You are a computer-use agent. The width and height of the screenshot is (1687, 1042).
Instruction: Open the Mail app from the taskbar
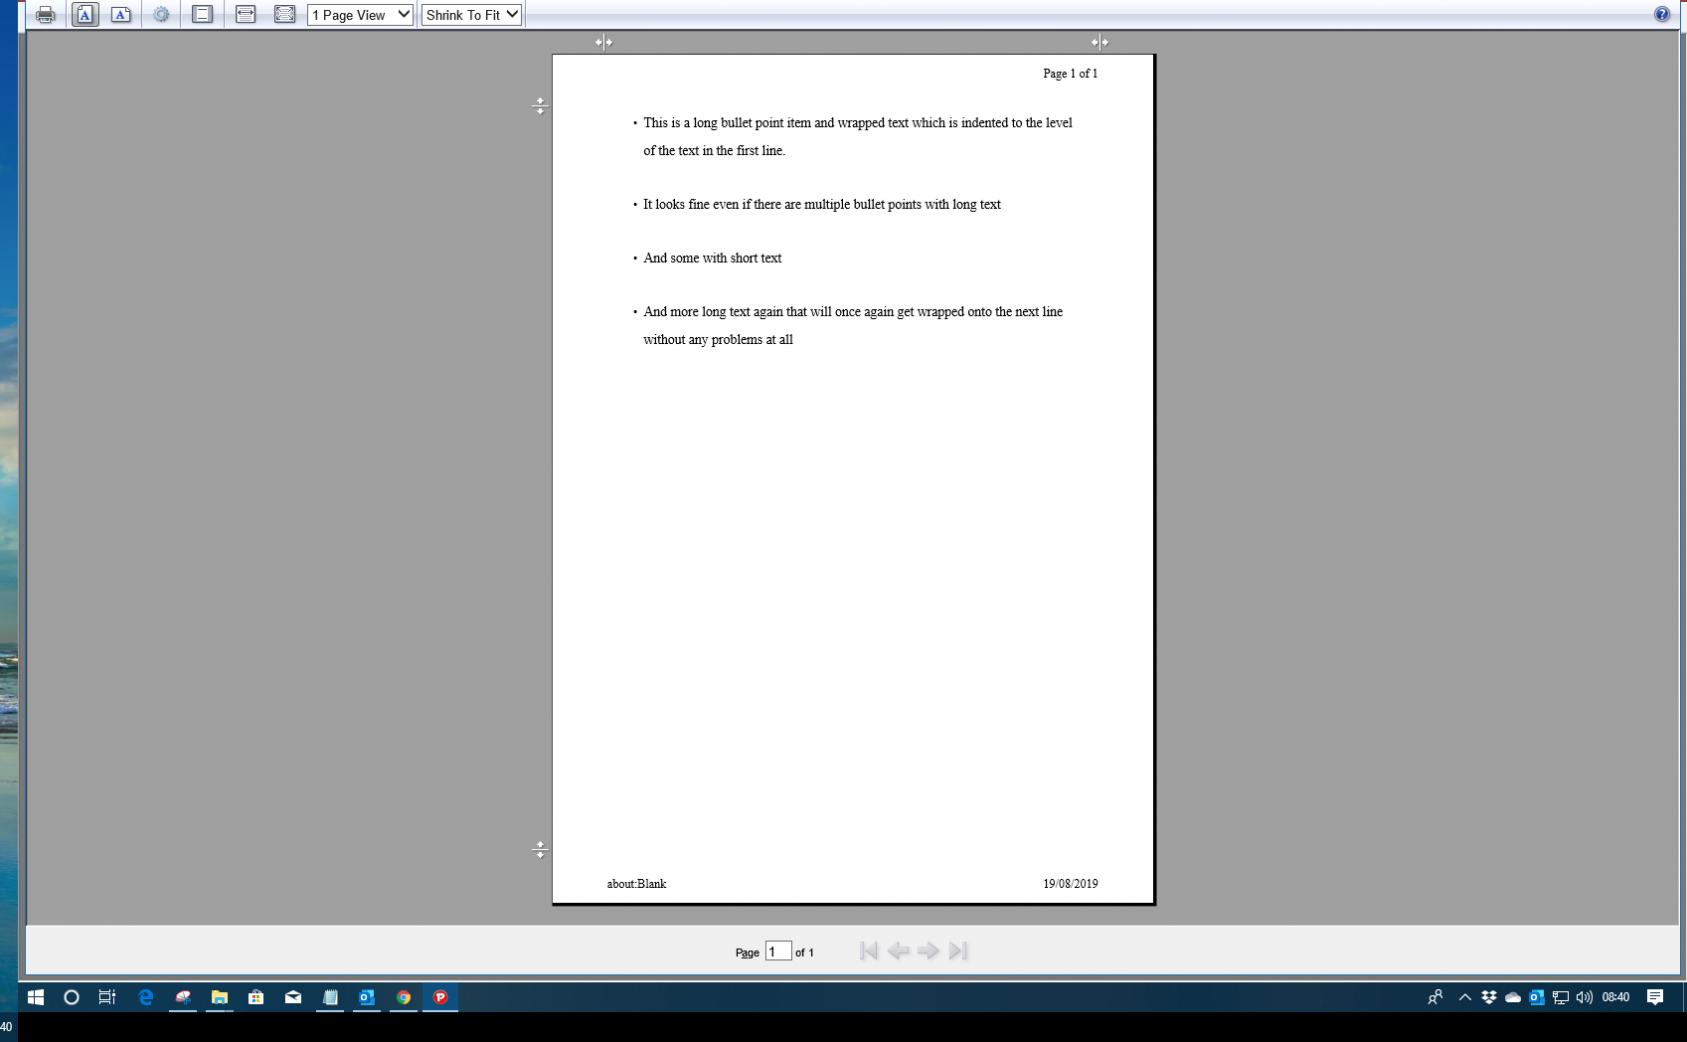[293, 997]
